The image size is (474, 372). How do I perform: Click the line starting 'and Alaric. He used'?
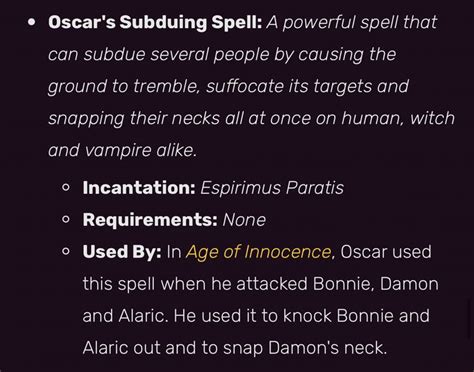pyautogui.click(x=256, y=316)
